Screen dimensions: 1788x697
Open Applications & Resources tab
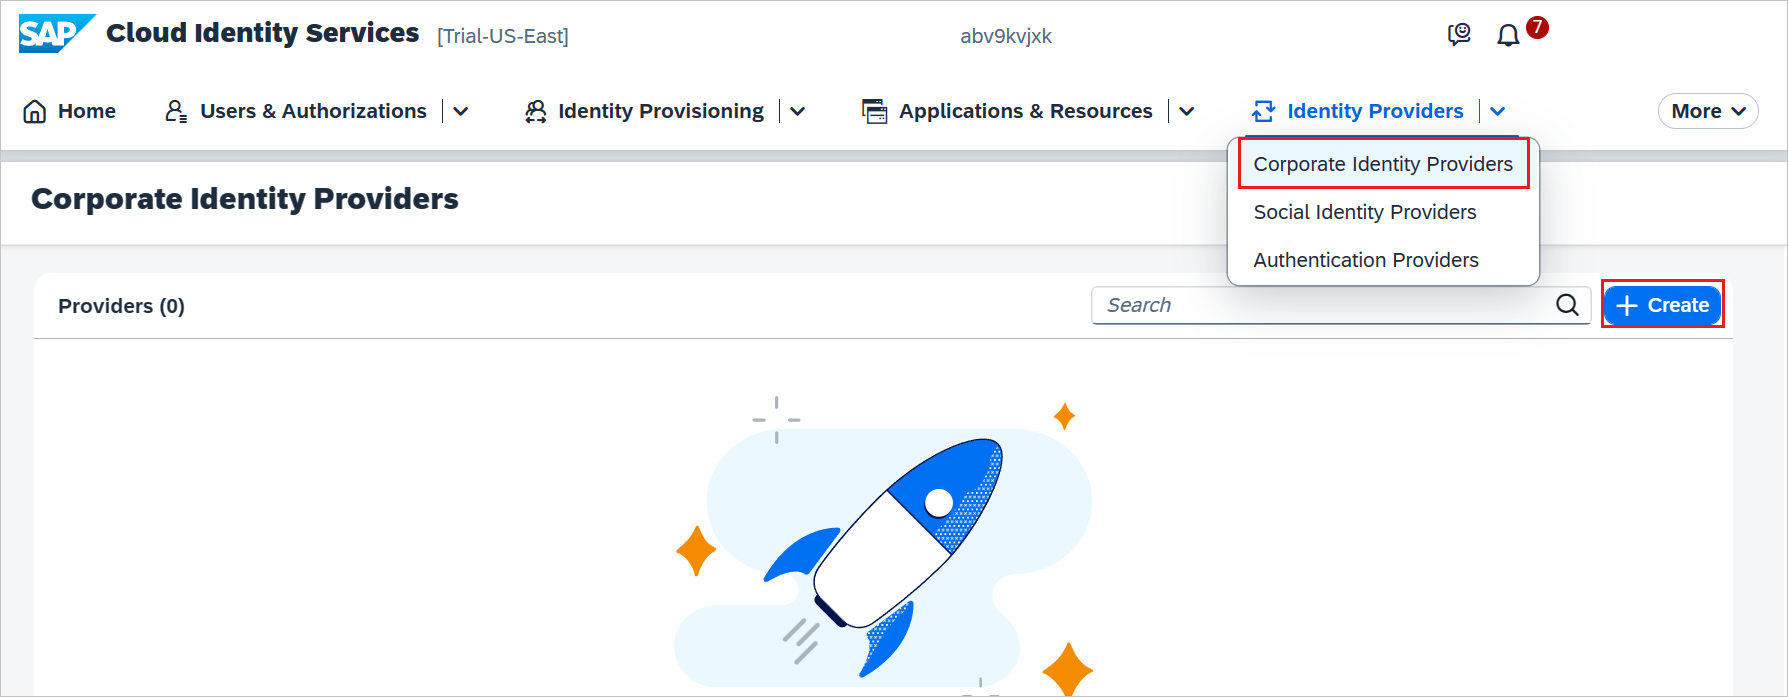[x=1025, y=111]
